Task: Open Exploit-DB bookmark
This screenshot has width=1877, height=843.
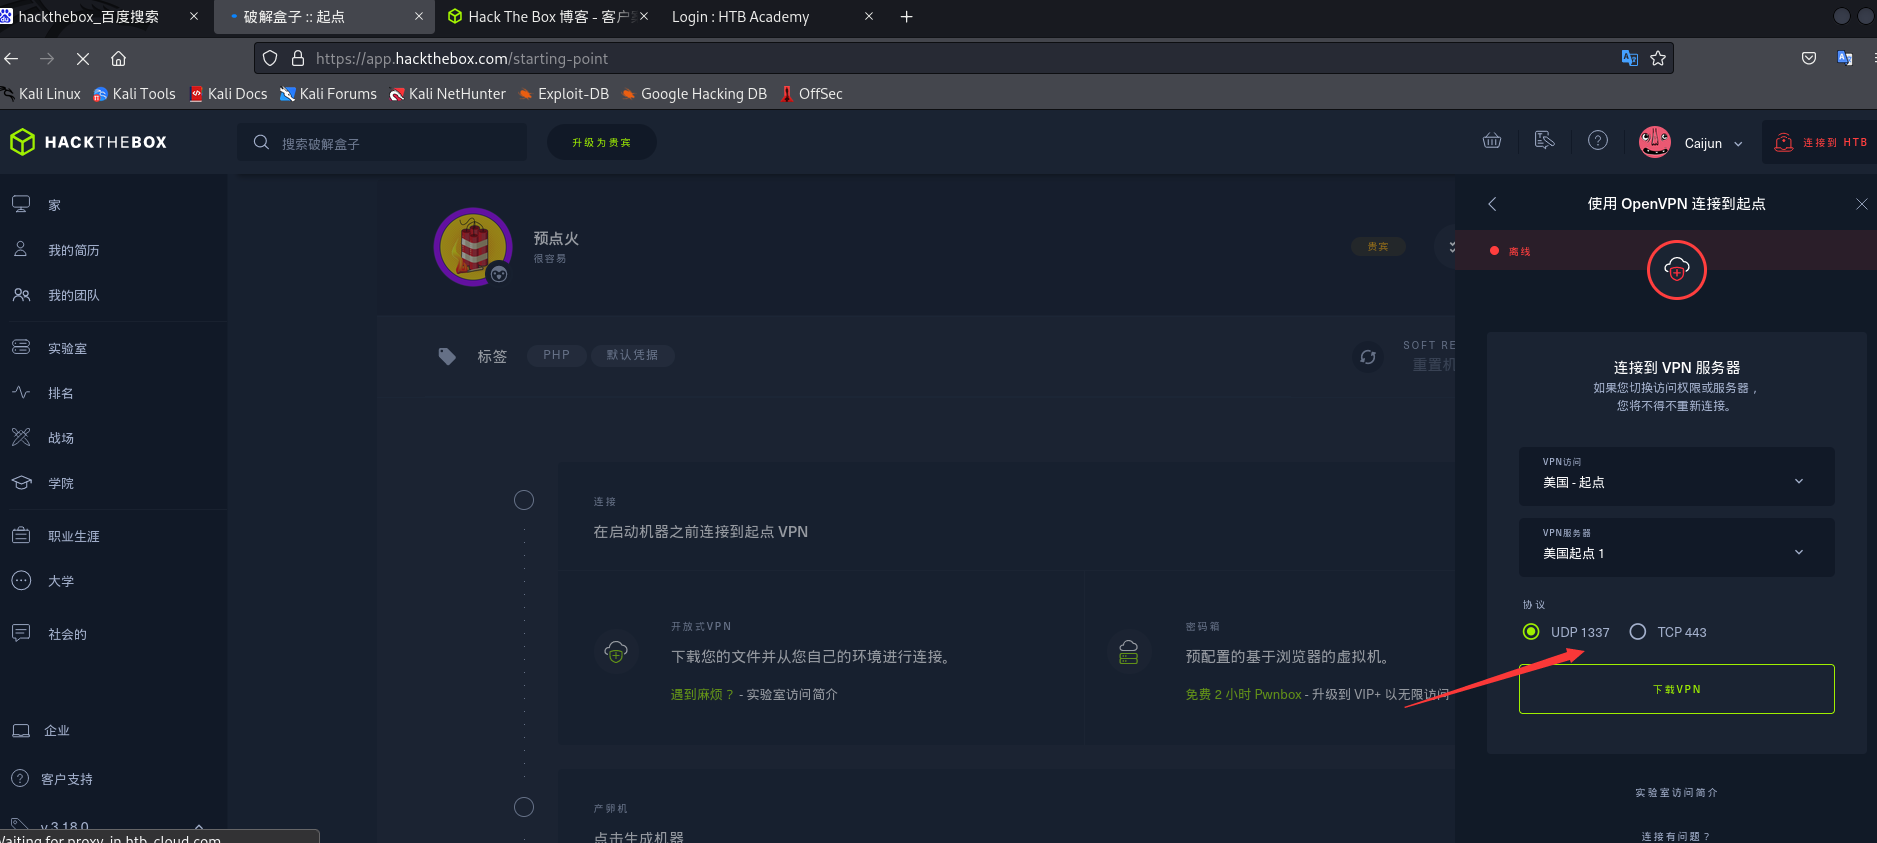Action: (564, 94)
